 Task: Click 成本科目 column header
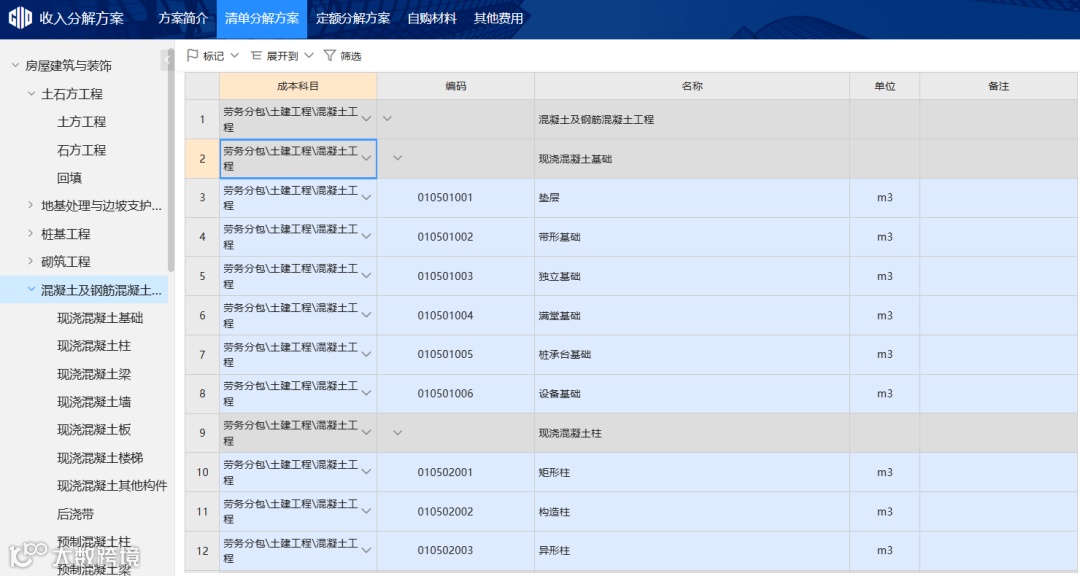click(298, 86)
